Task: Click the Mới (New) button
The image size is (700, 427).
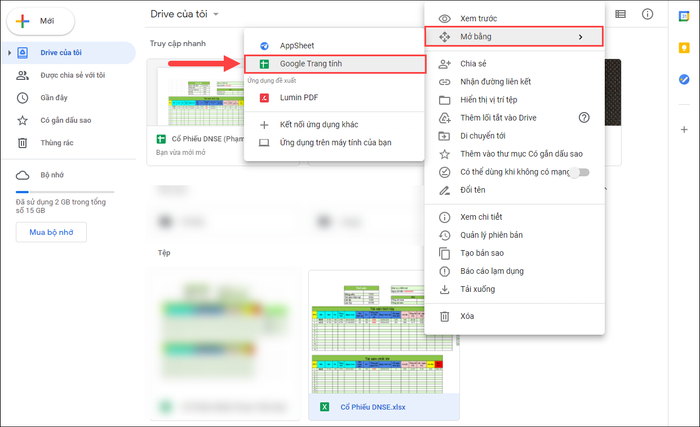Action: point(41,21)
